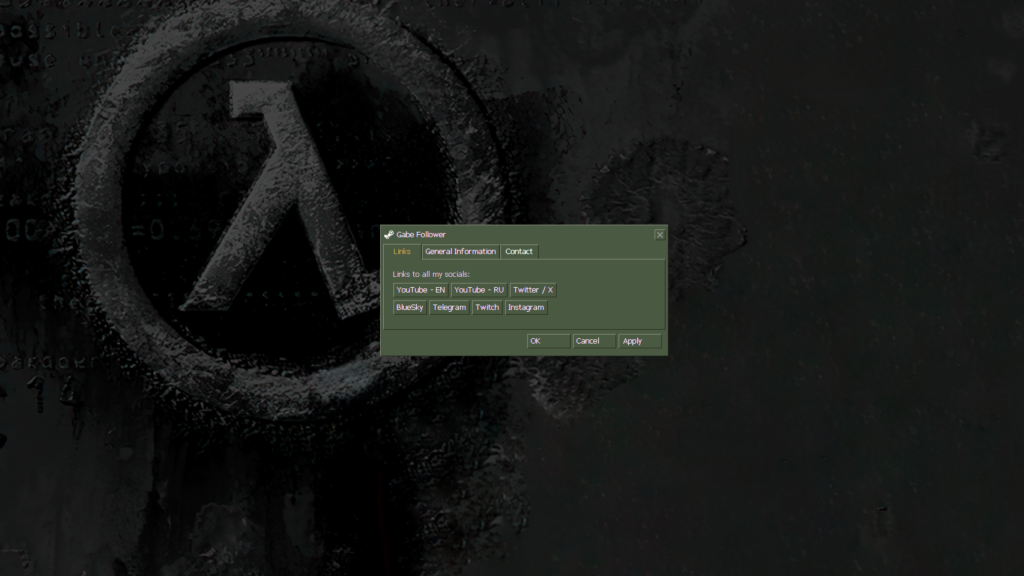Screen dimensions: 1024x576
Task: Click the empty title bar area left of the close button
Action: click(x=560, y=235)
